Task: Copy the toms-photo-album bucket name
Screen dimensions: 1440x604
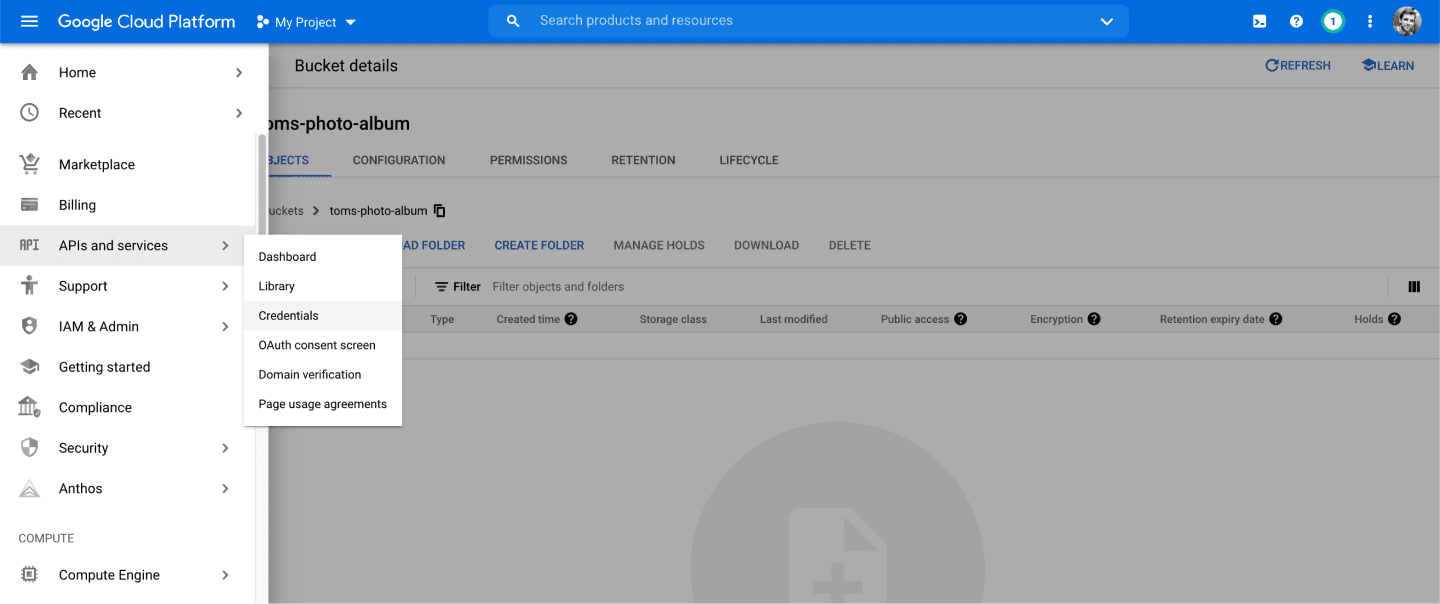Action: point(438,211)
